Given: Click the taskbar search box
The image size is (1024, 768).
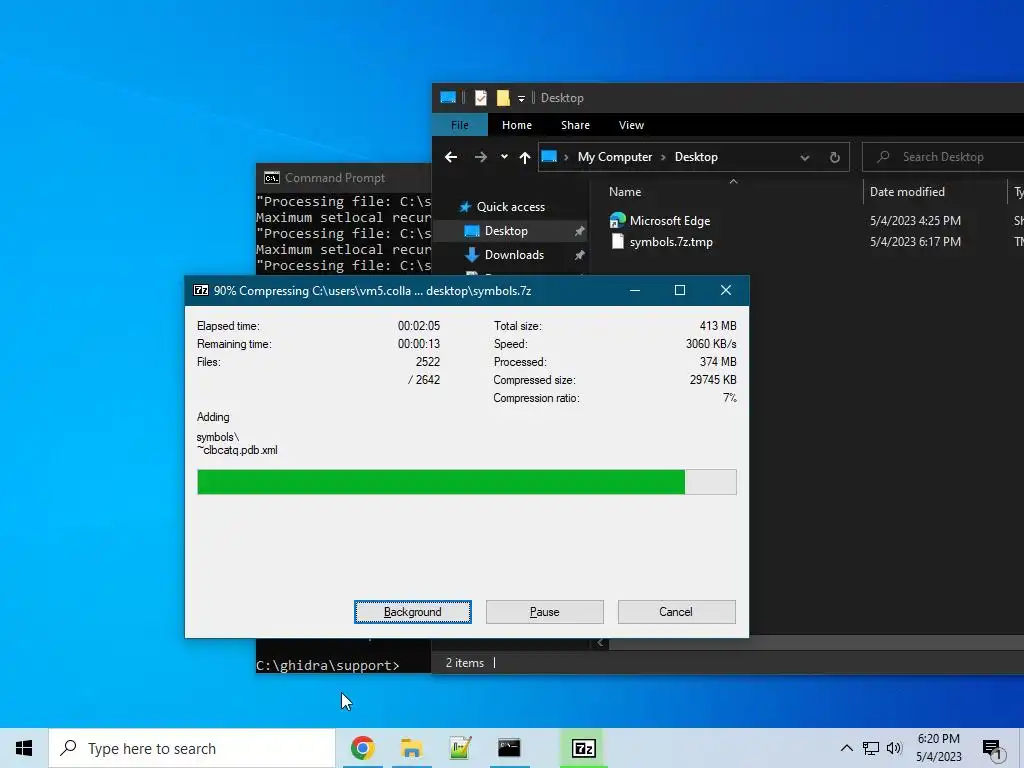Looking at the screenshot, I should pyautogui.click(x=192, y=748).
